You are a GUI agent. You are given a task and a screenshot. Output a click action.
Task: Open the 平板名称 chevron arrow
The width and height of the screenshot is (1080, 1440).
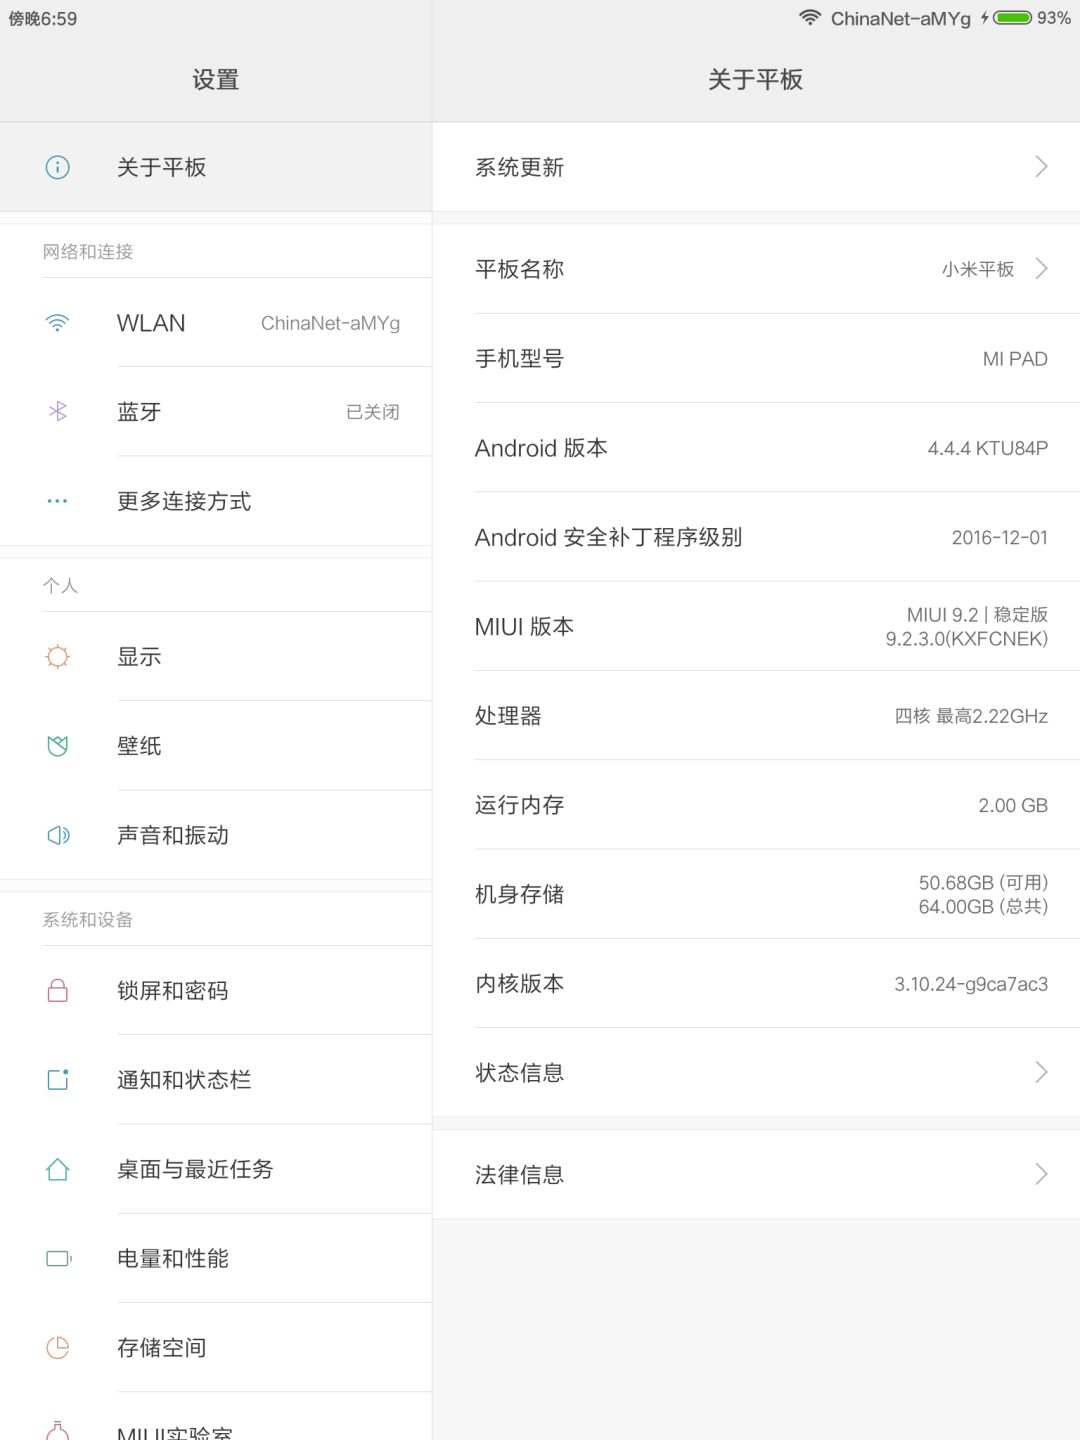coord(1041,269)
